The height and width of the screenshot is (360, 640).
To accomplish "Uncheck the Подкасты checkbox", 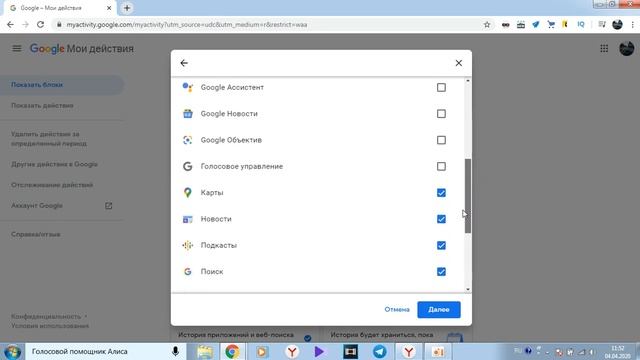I will pos(441,245).
